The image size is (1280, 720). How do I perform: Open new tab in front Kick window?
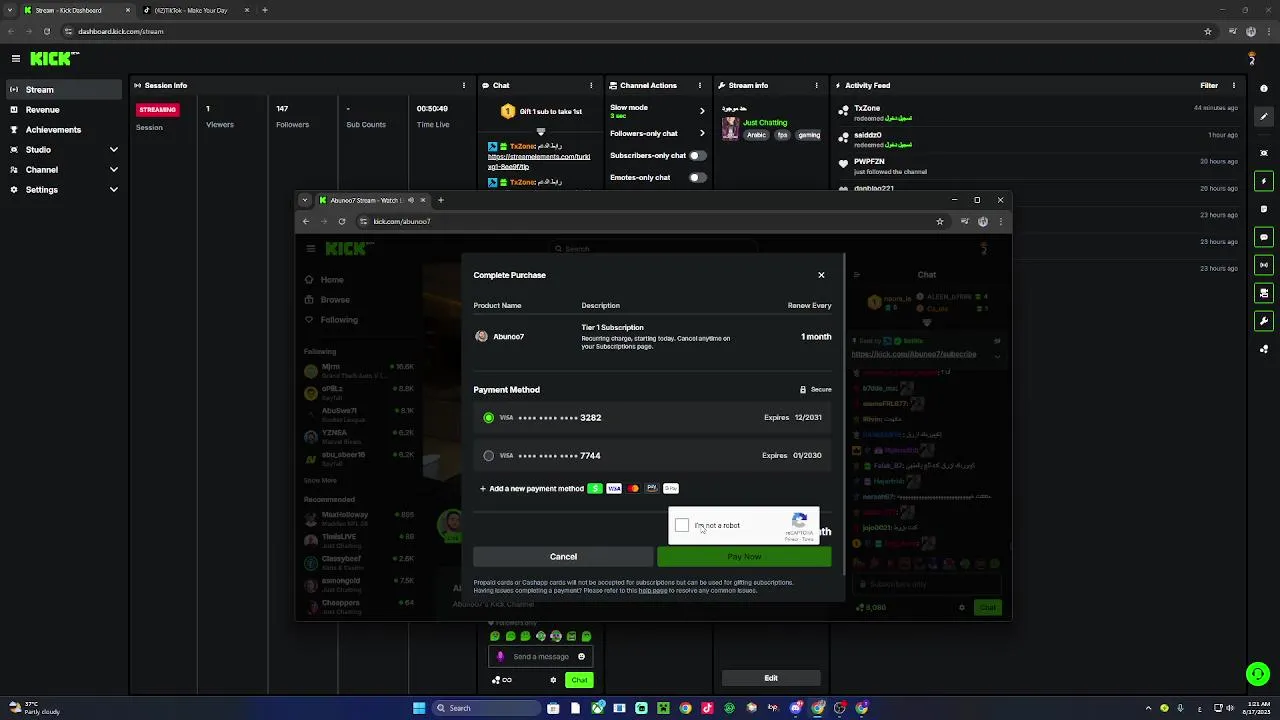440,200
